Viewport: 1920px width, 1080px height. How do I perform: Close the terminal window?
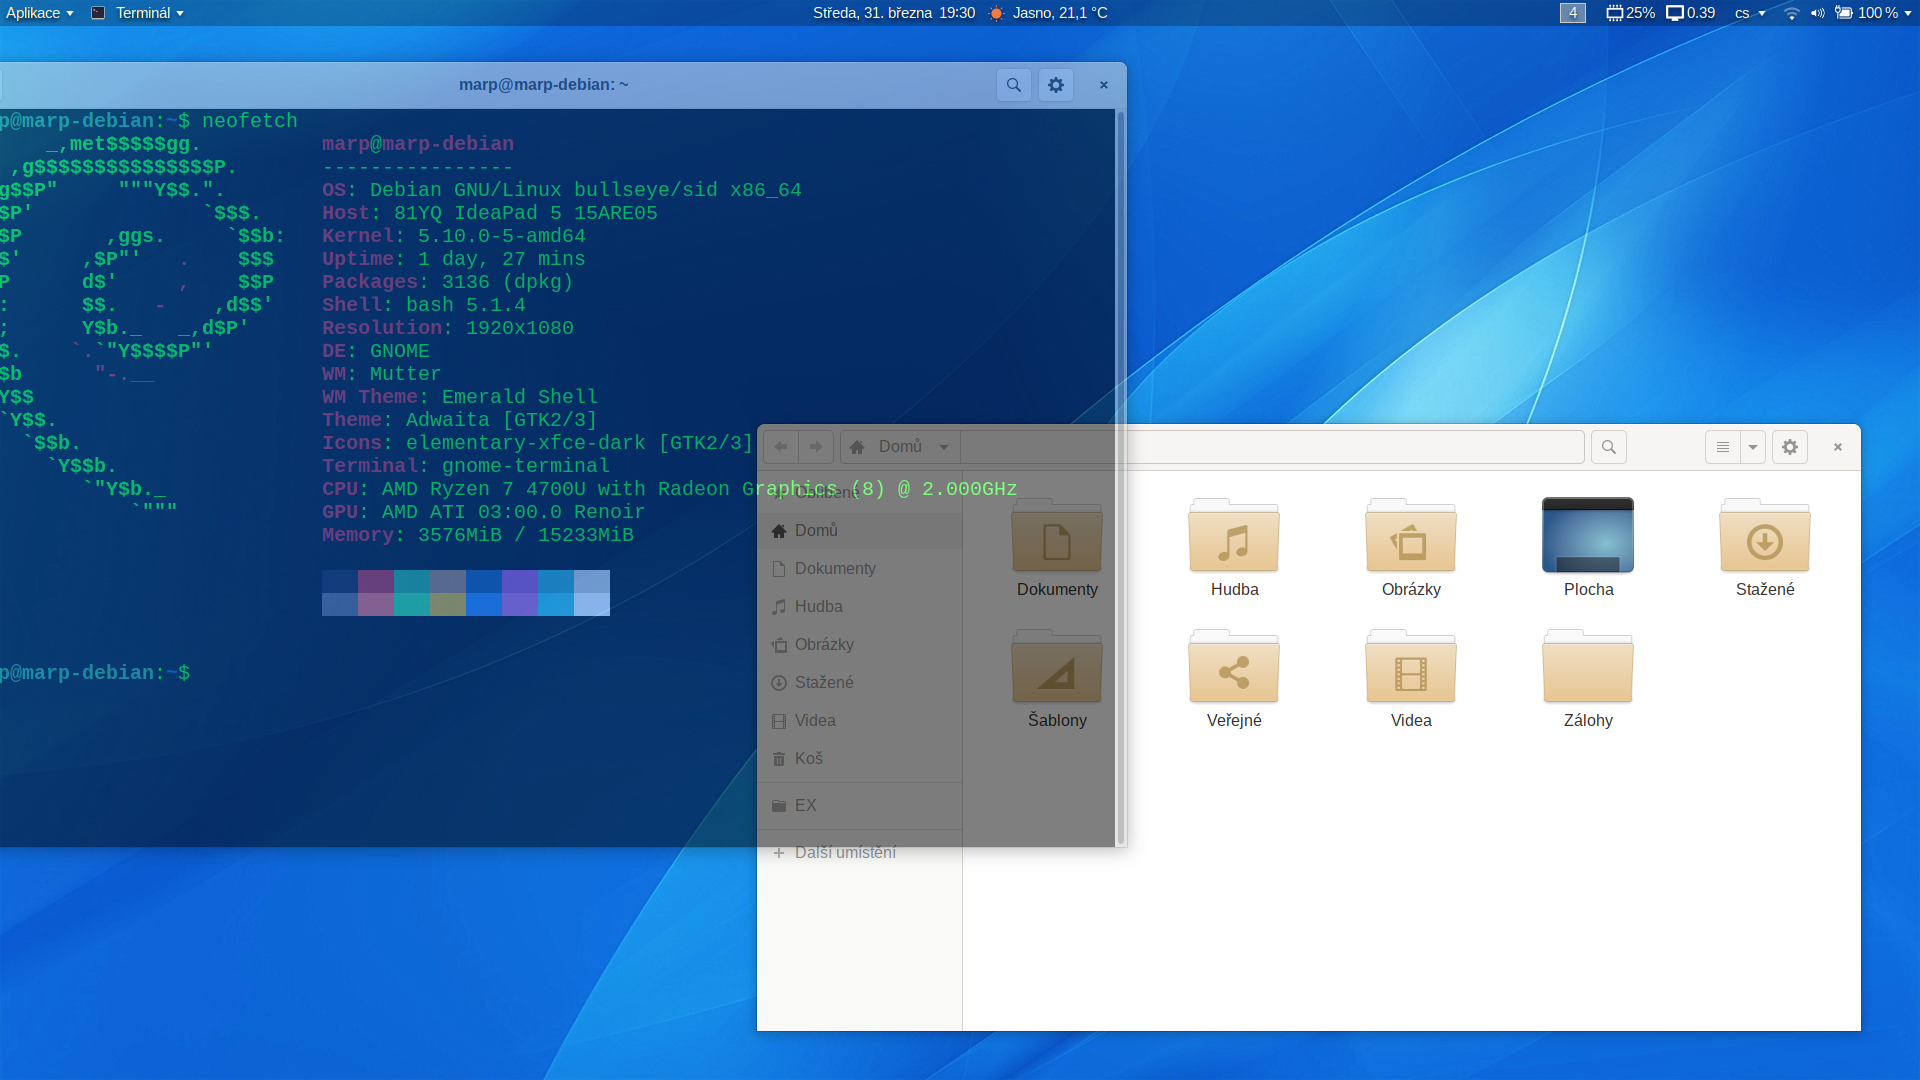pyautogui.click(x=1104, y=85)
